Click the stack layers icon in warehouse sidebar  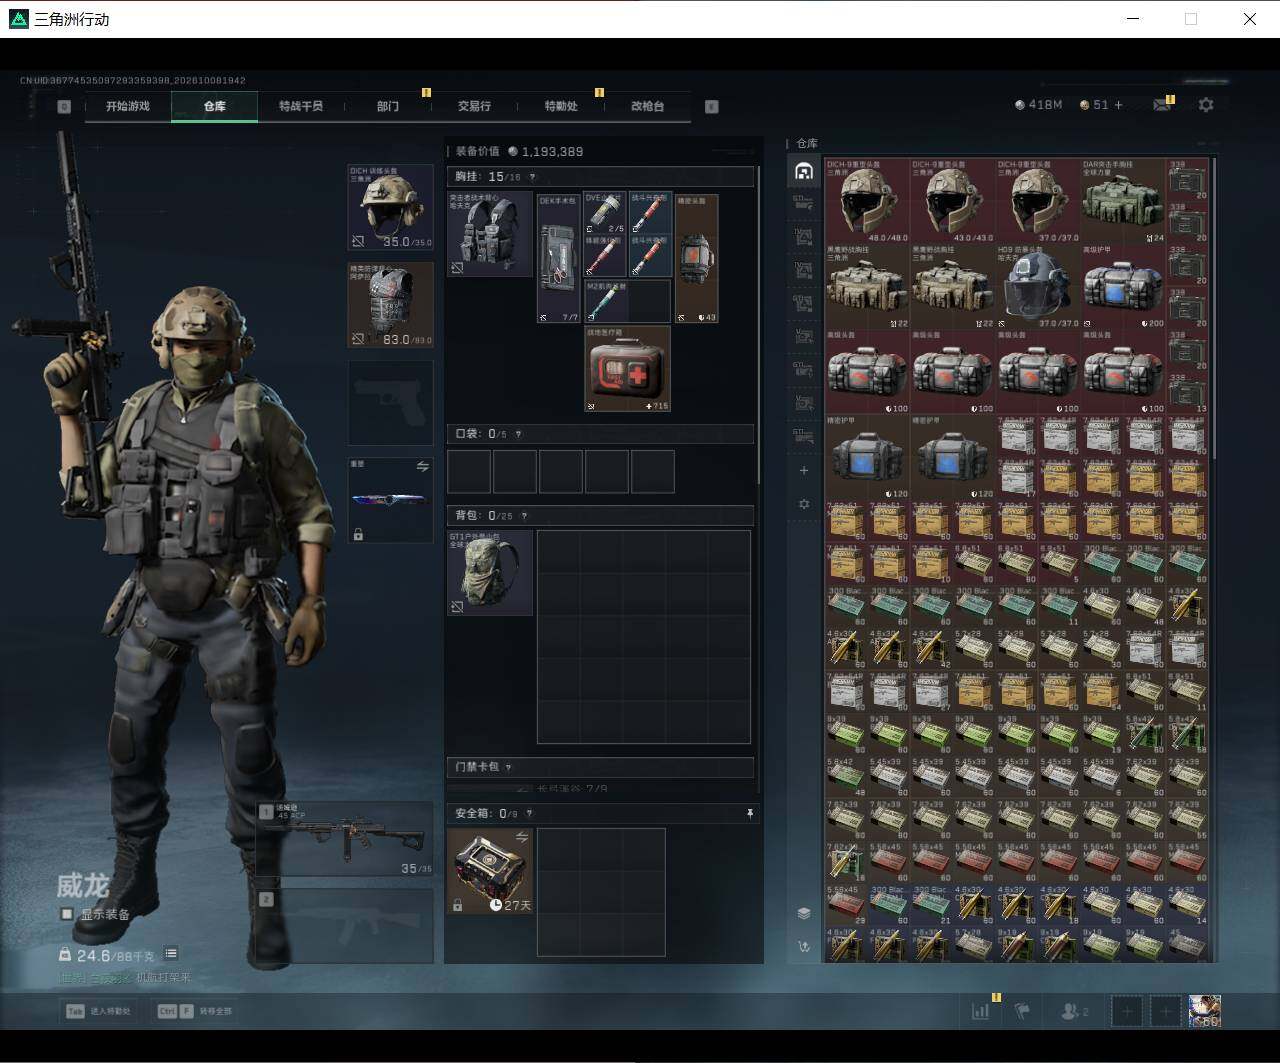(x=804, y=913)
